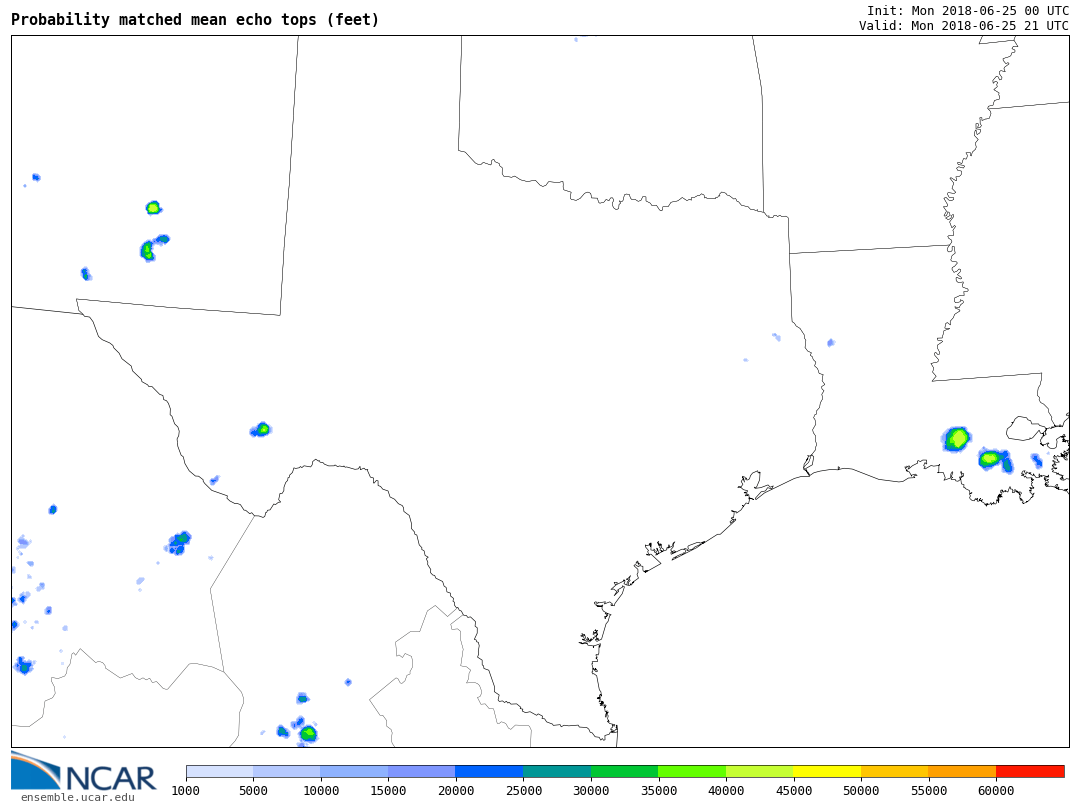Click the largest storm cell in southeast Louisiana

click(x=957, y=438)
